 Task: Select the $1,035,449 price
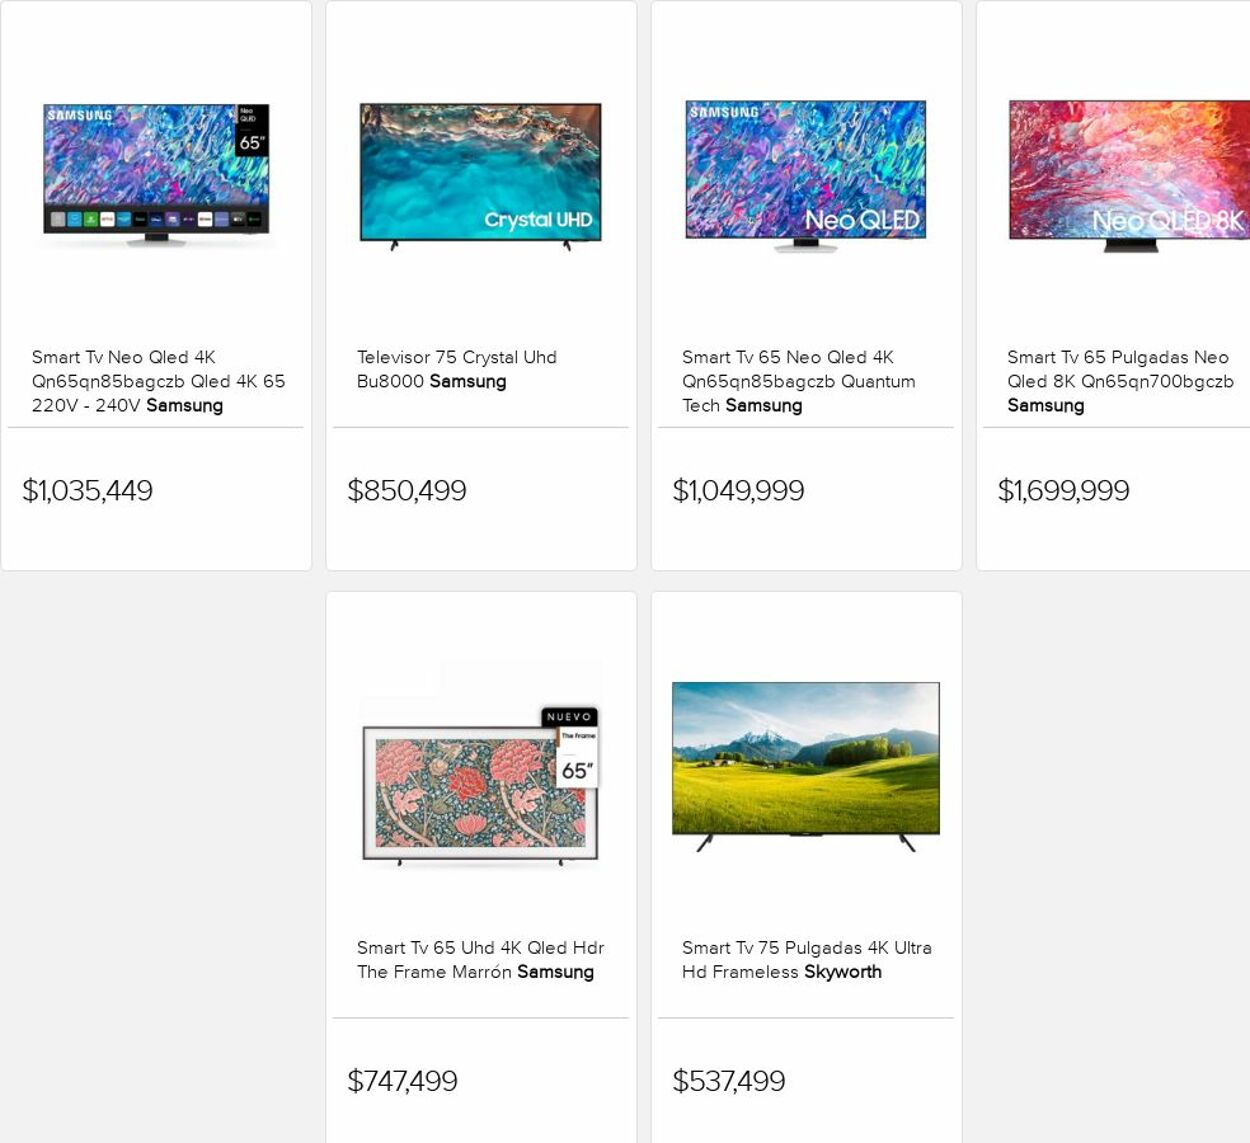click(88, 490)
